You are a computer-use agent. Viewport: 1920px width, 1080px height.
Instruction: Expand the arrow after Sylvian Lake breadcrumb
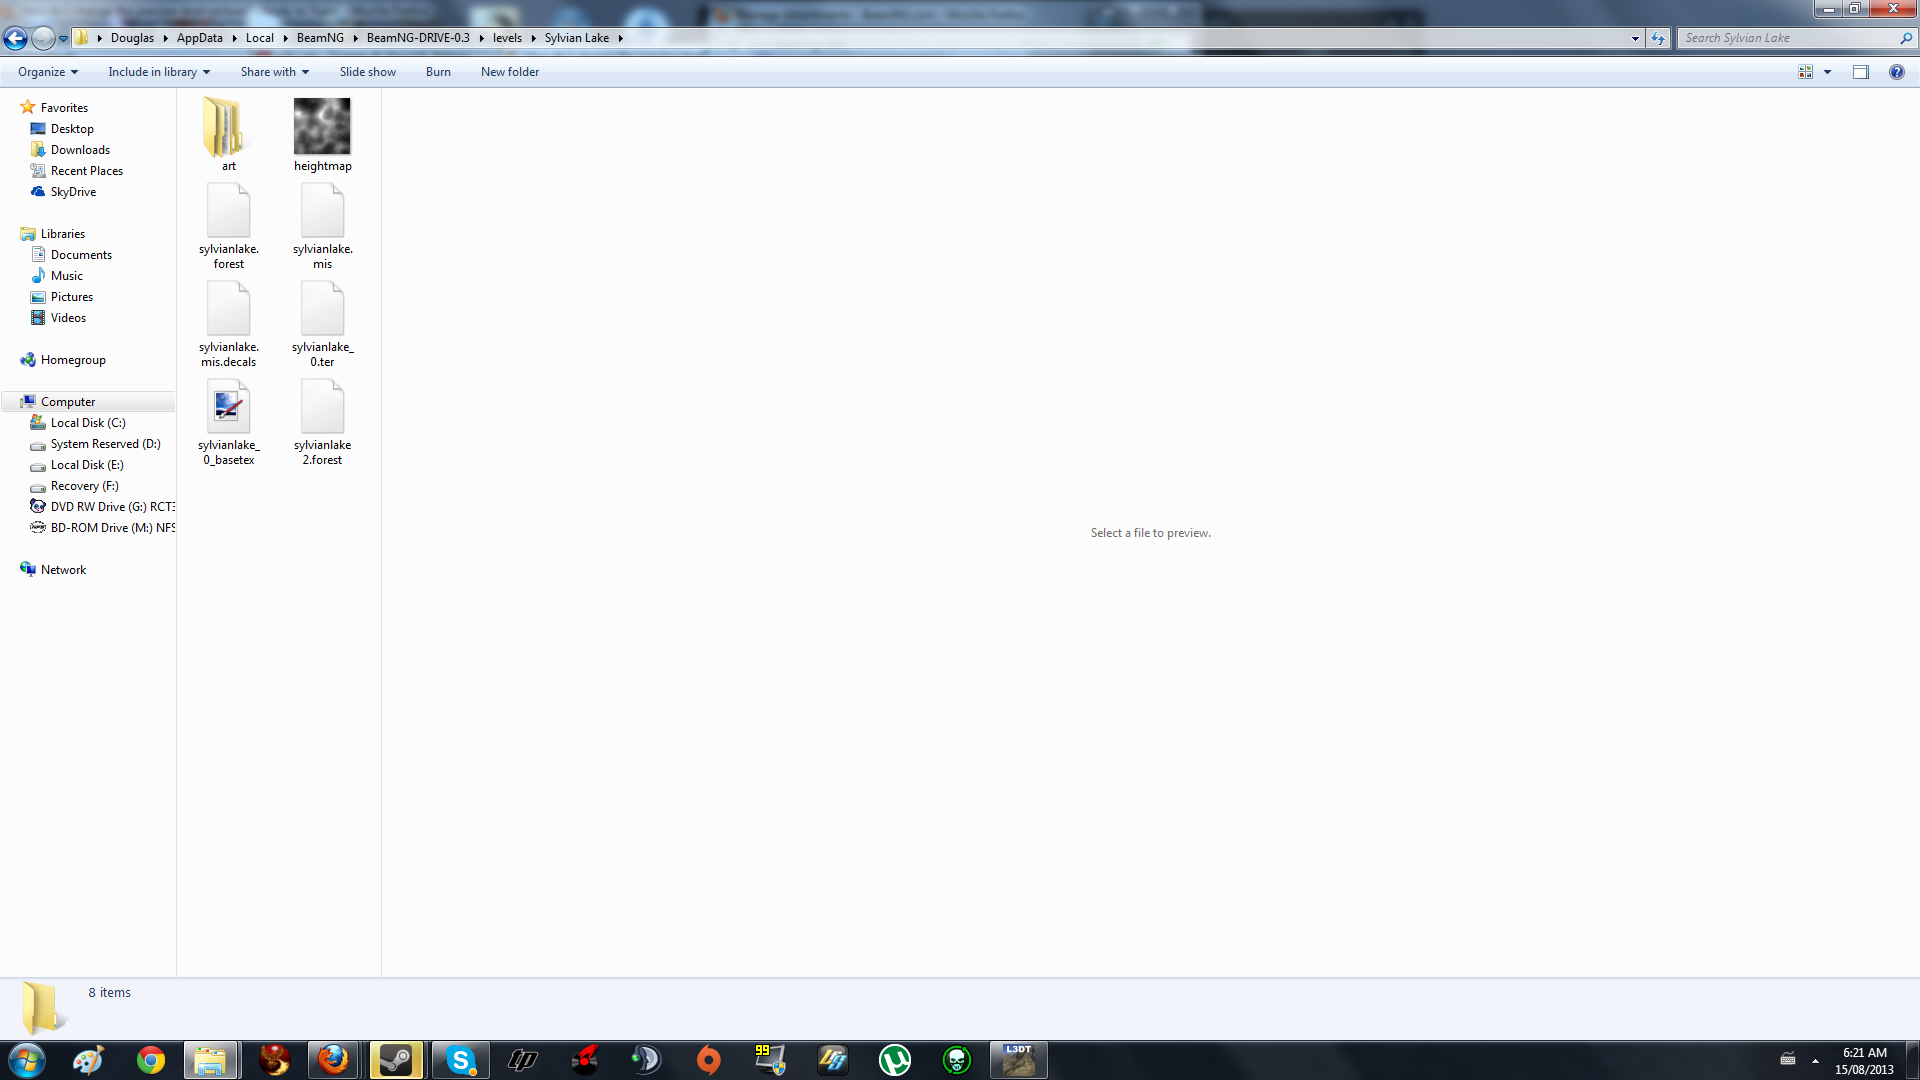click(620, 38)
